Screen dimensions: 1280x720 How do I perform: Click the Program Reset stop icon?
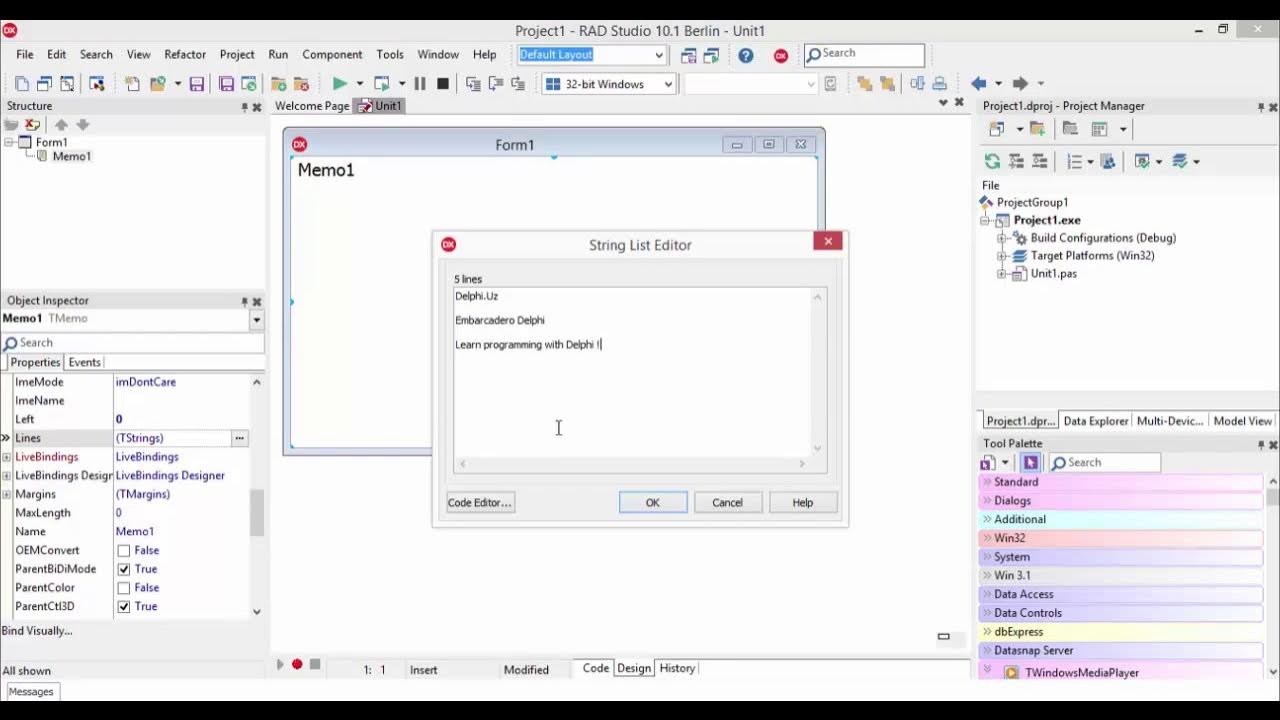point(443,84)
